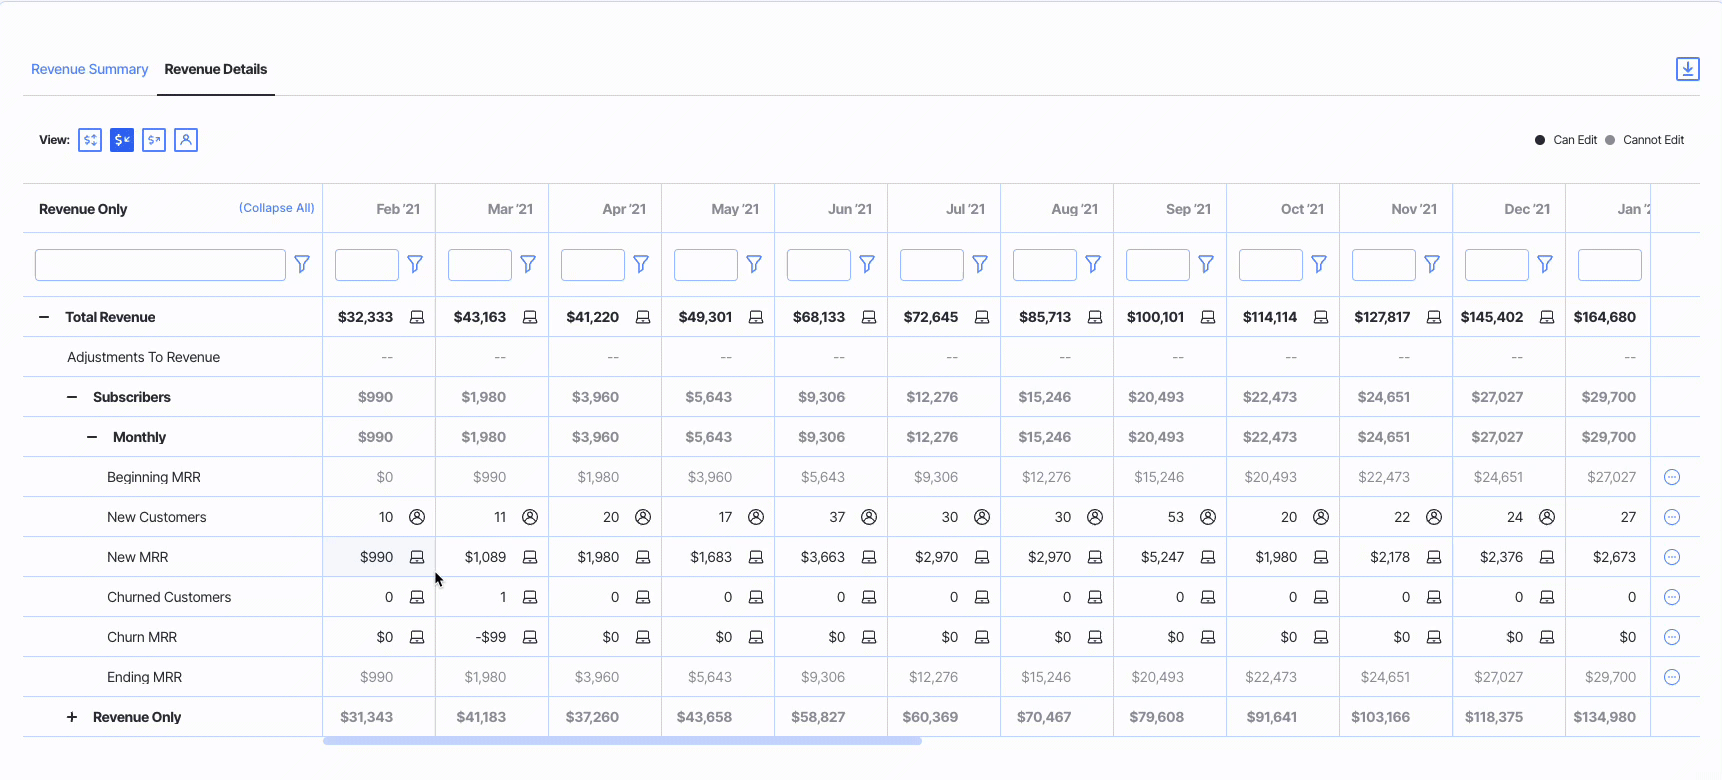Expand the bottom Revenue Only row
The image size is (1722, 780).
[72, 717]
